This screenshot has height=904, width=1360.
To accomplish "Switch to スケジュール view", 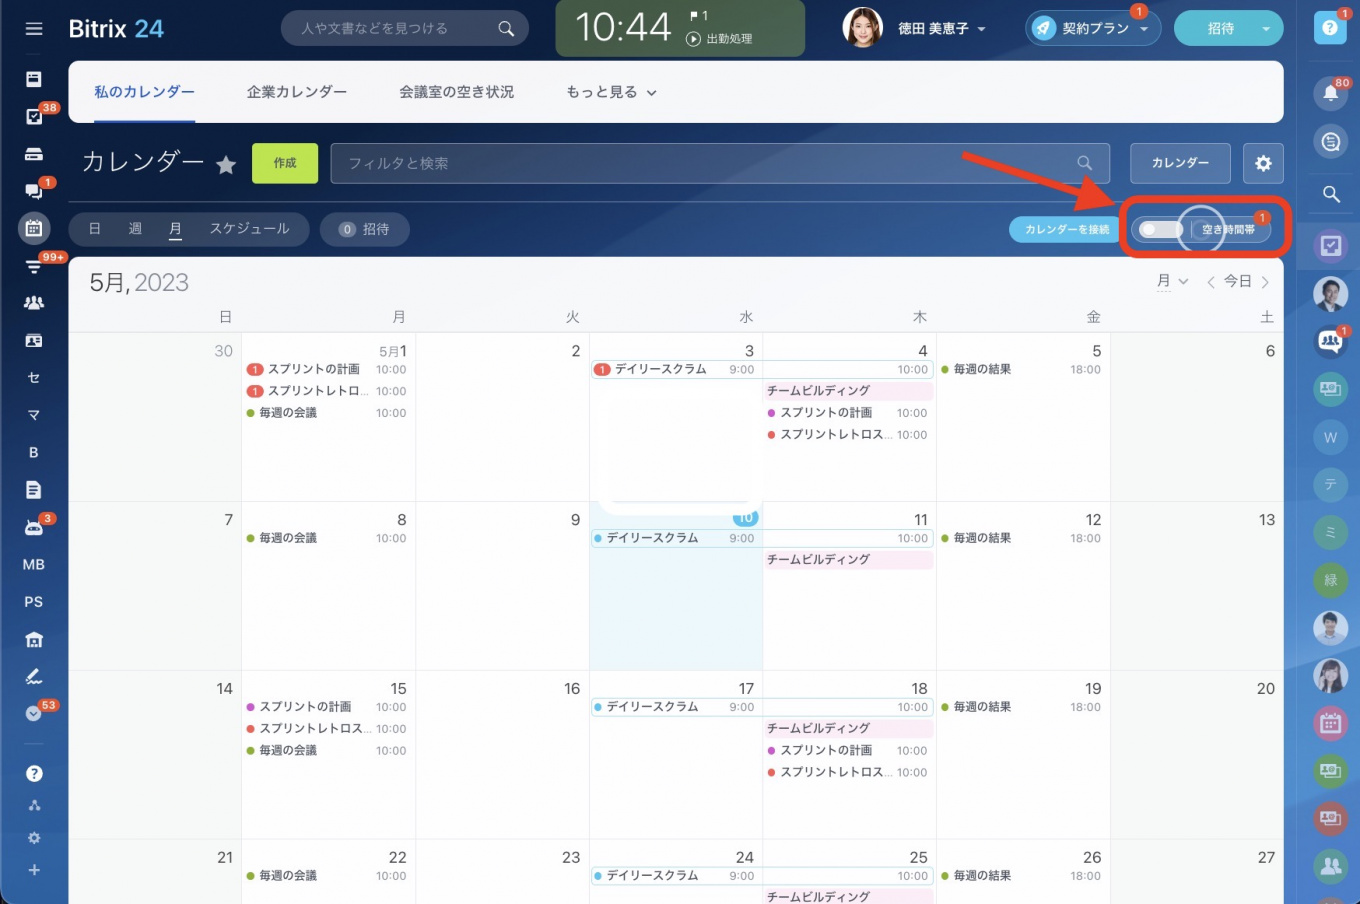I will [x=249, y=229].
